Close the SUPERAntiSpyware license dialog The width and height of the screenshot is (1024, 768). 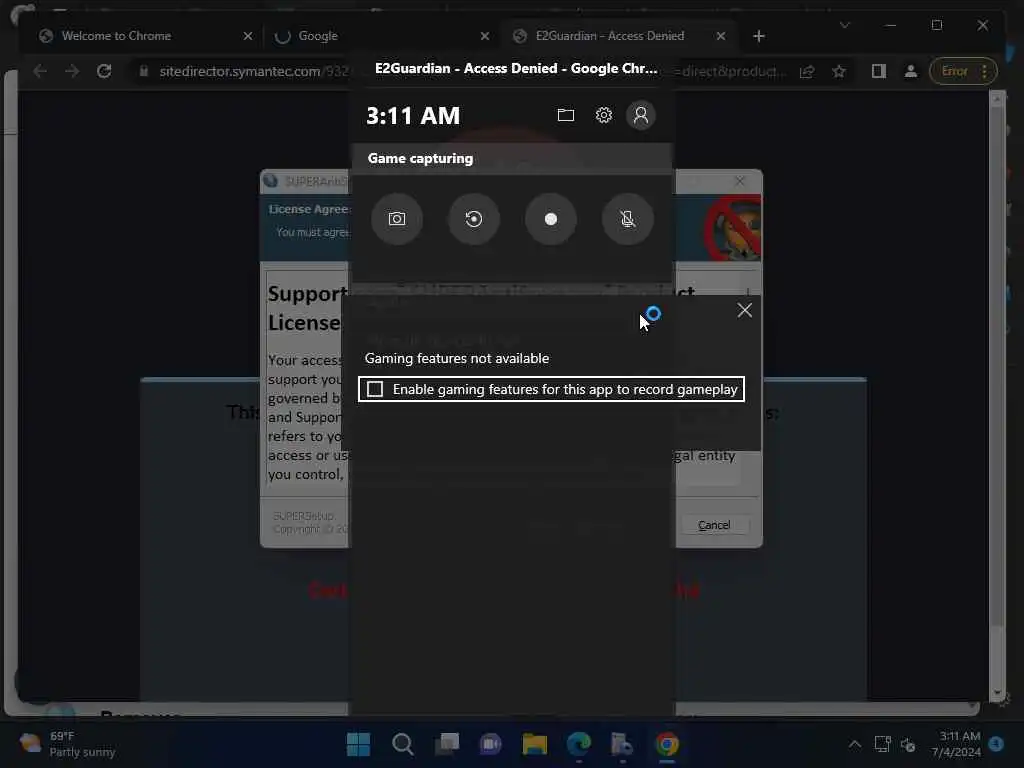(739, 181)
